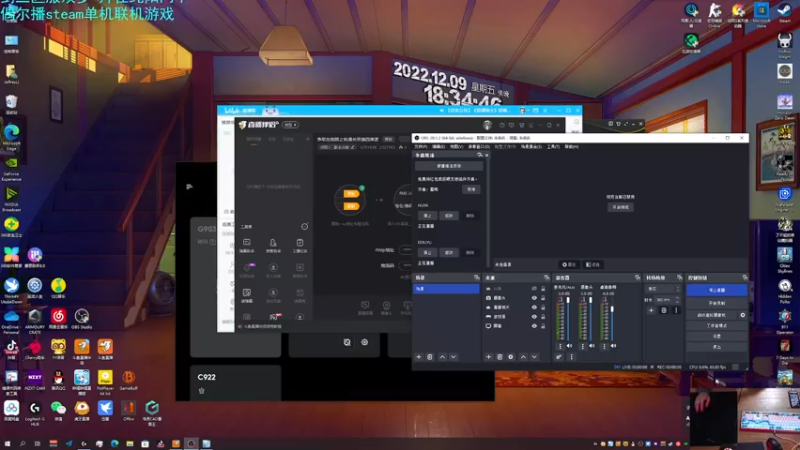Show the hidden first source in list
Image resolution: width=800 pixels, height=450 pixels.
(534, 289)
